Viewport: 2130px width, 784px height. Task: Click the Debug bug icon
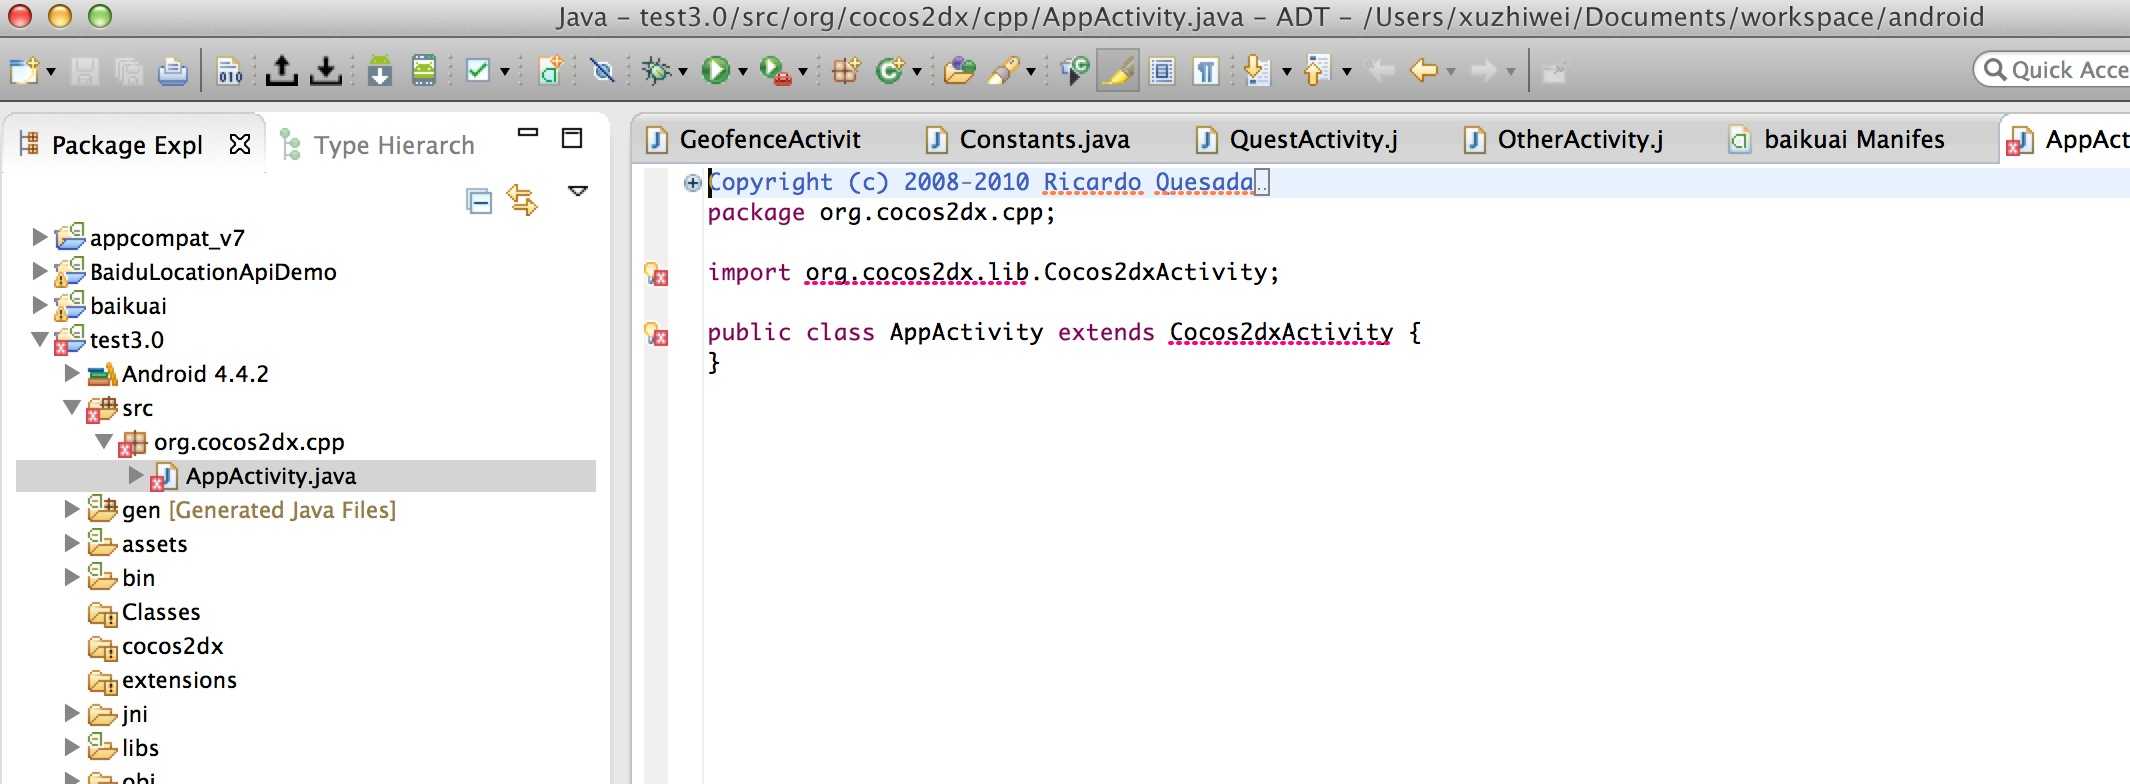pyautogui.click(x=658, y=71)
